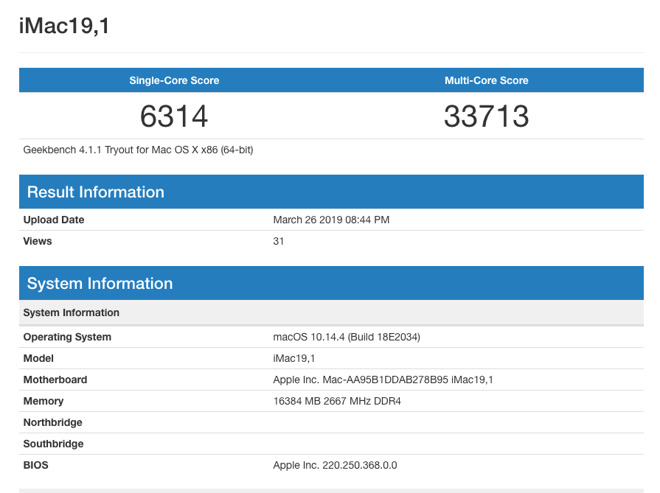Select the BIOS version 220.250.368.0.0 value
The height and width of the screenshot is (493, 660).
(335, 465)
